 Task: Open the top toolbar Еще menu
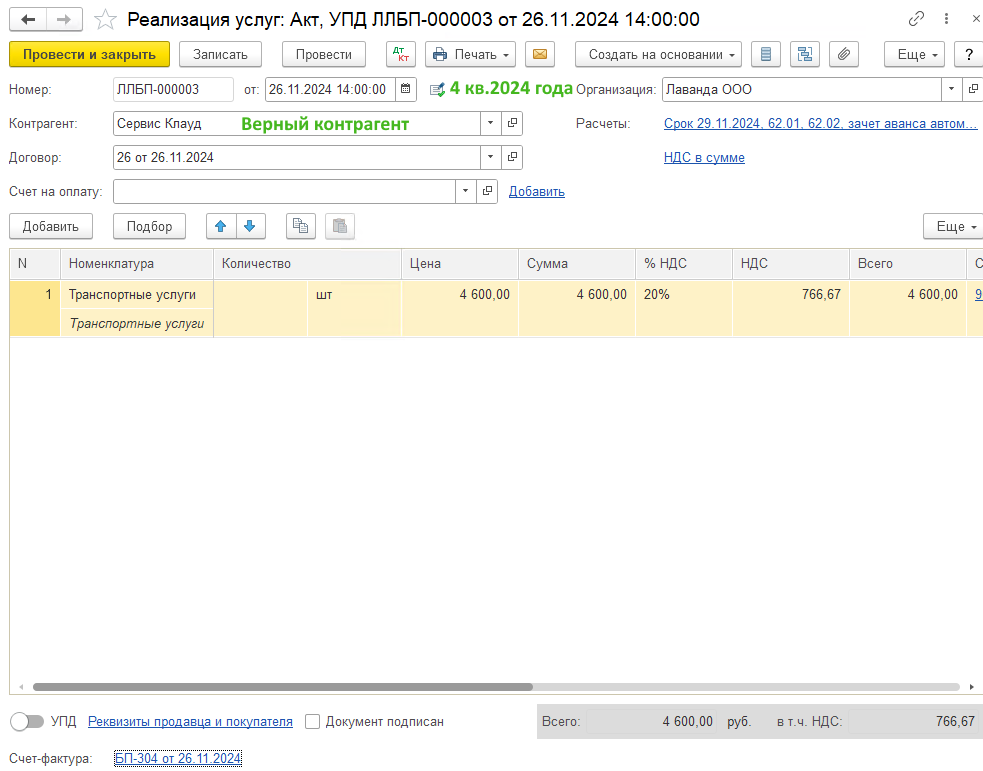click(914, 55)
